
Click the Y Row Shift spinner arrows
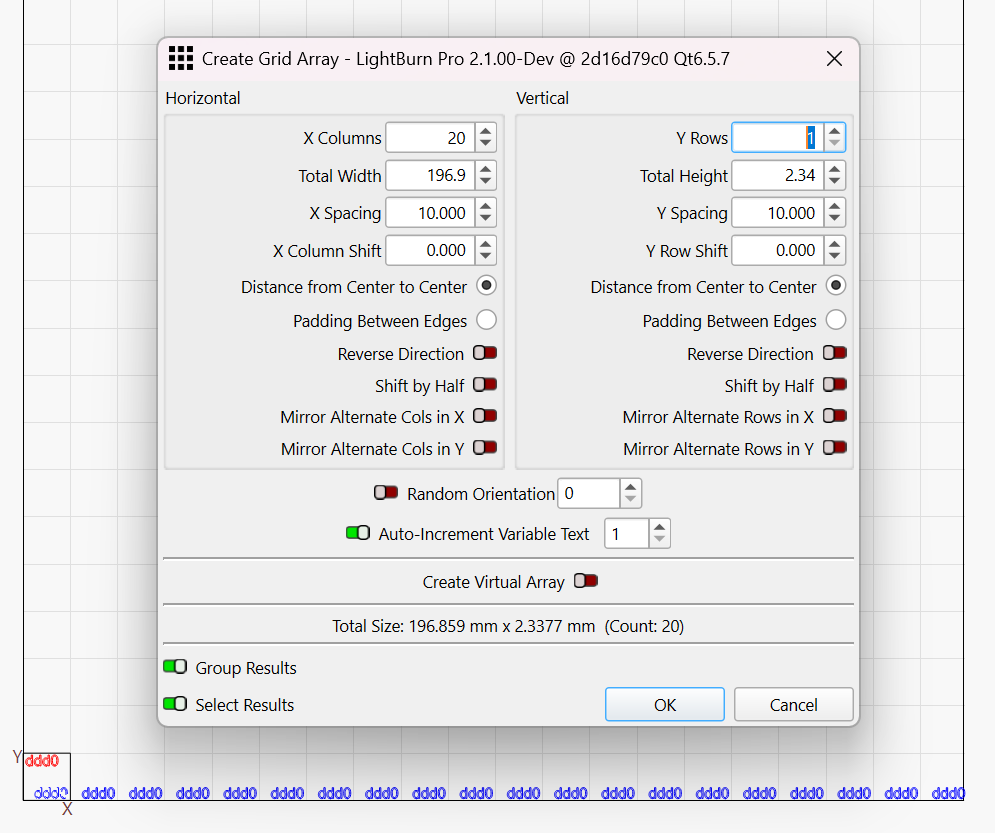pyautogui.click(x=835, y=251)
